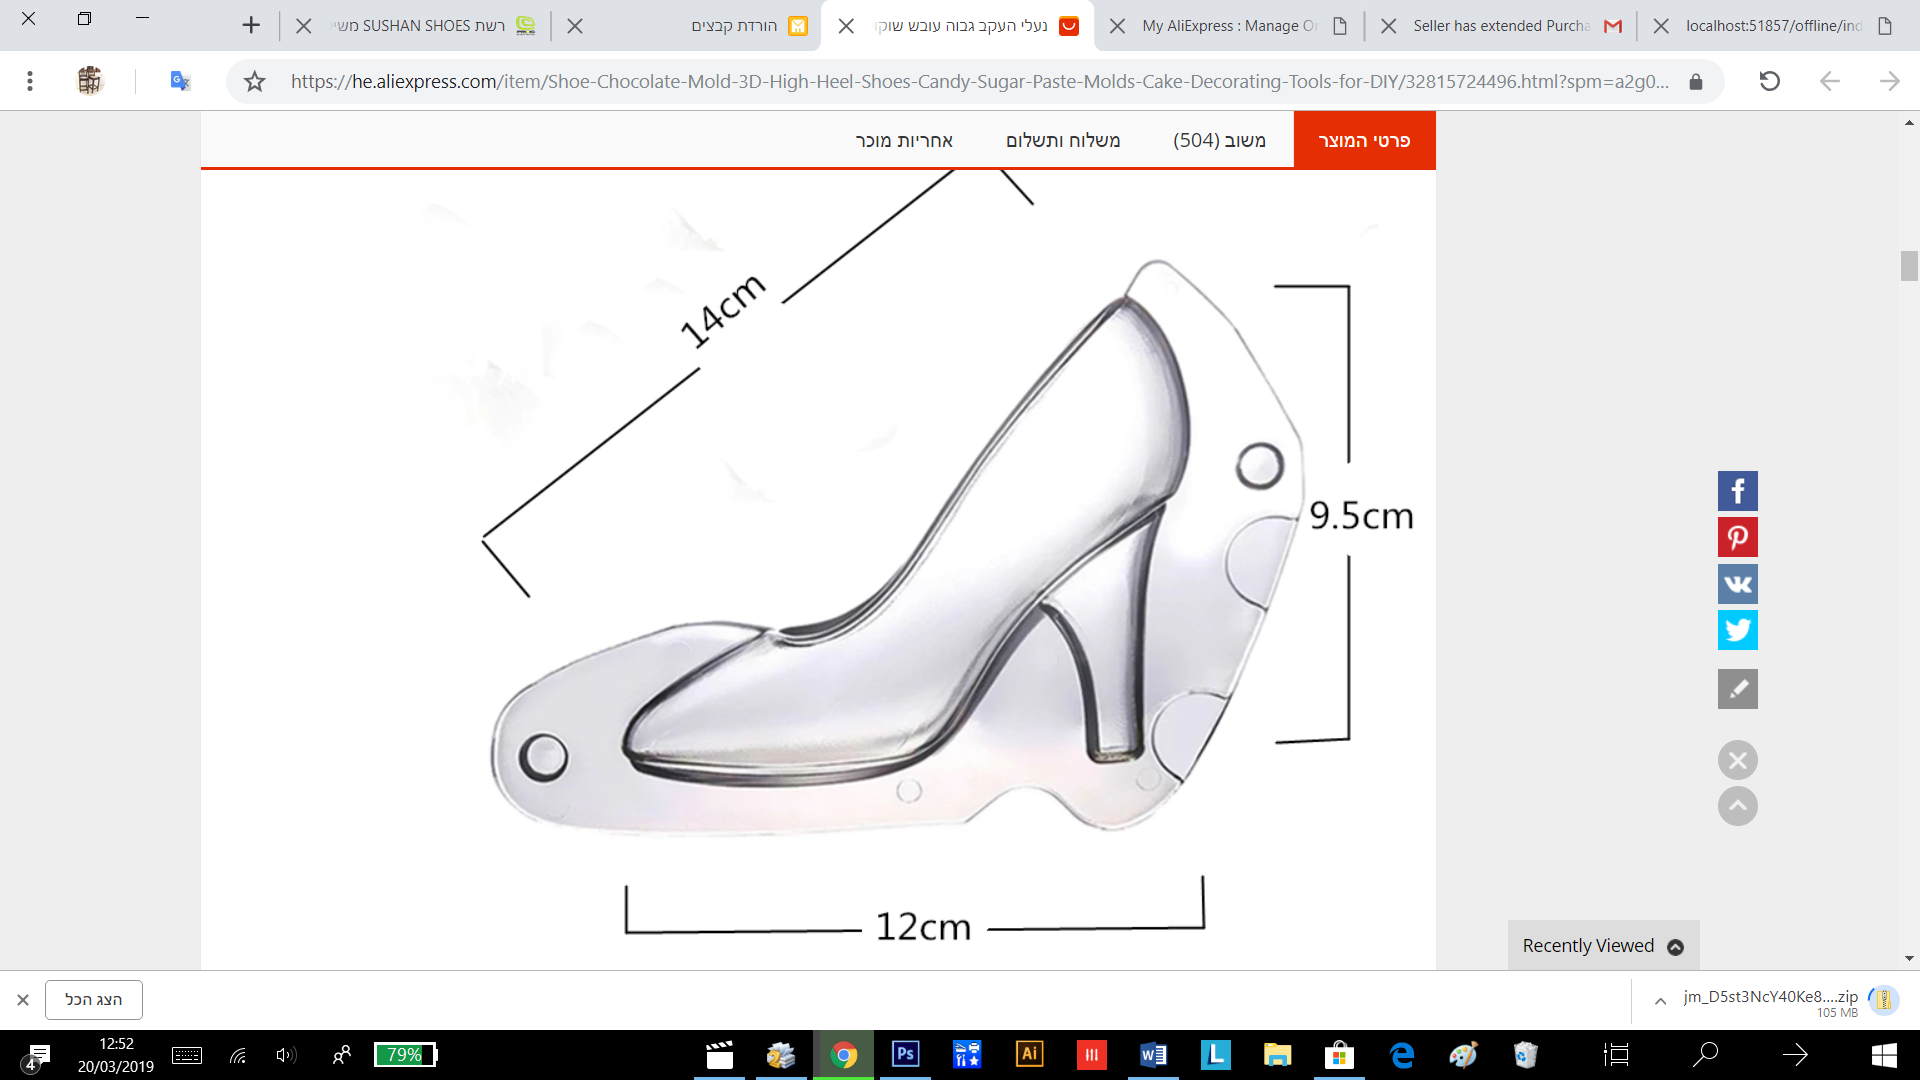
Task: Open the משוב (504) feedback tab
Action: 1219,140
